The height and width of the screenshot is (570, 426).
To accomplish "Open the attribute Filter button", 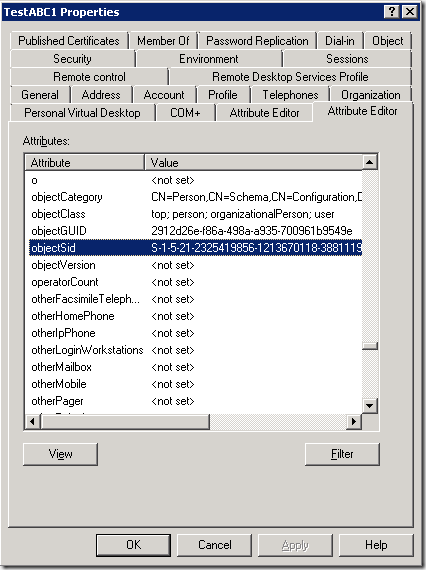I will pos(342,454).
